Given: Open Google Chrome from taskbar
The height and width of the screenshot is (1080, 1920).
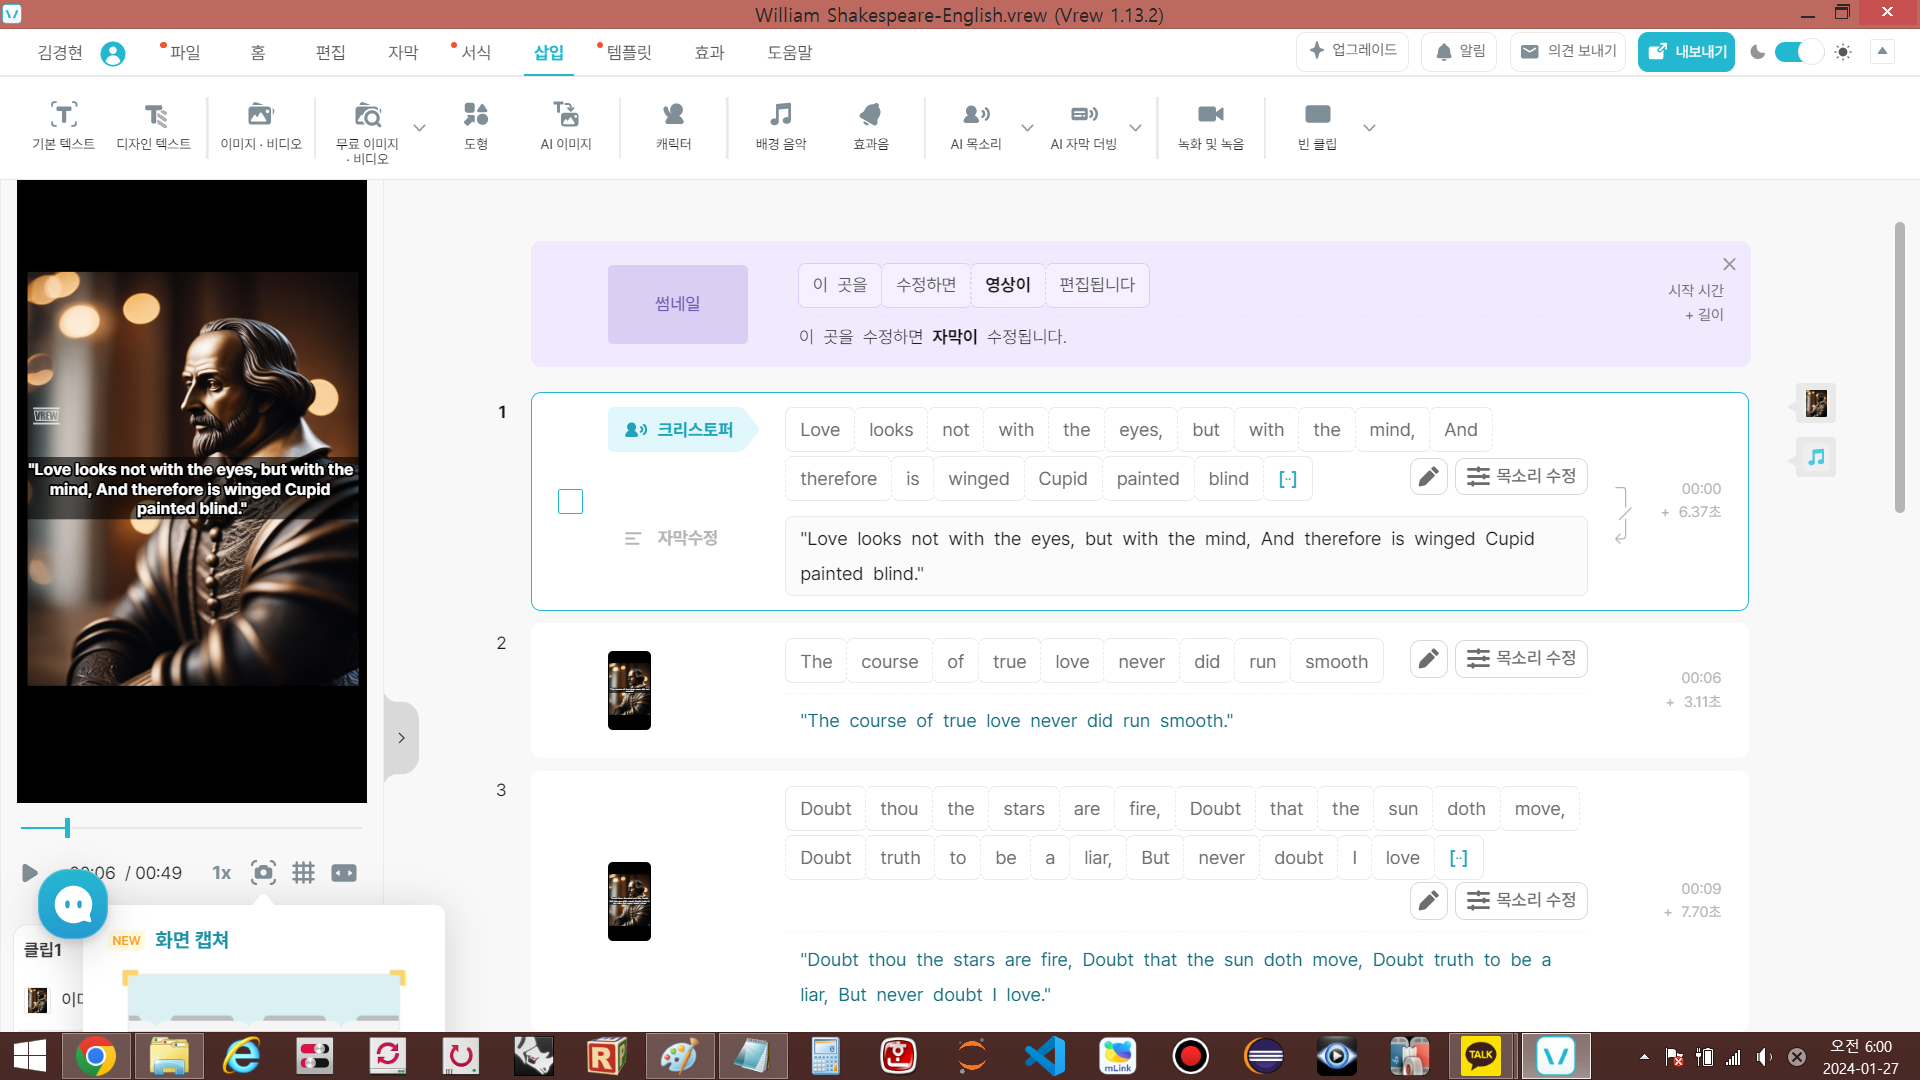Looking at the screenshot, I should coord(96,1056).
